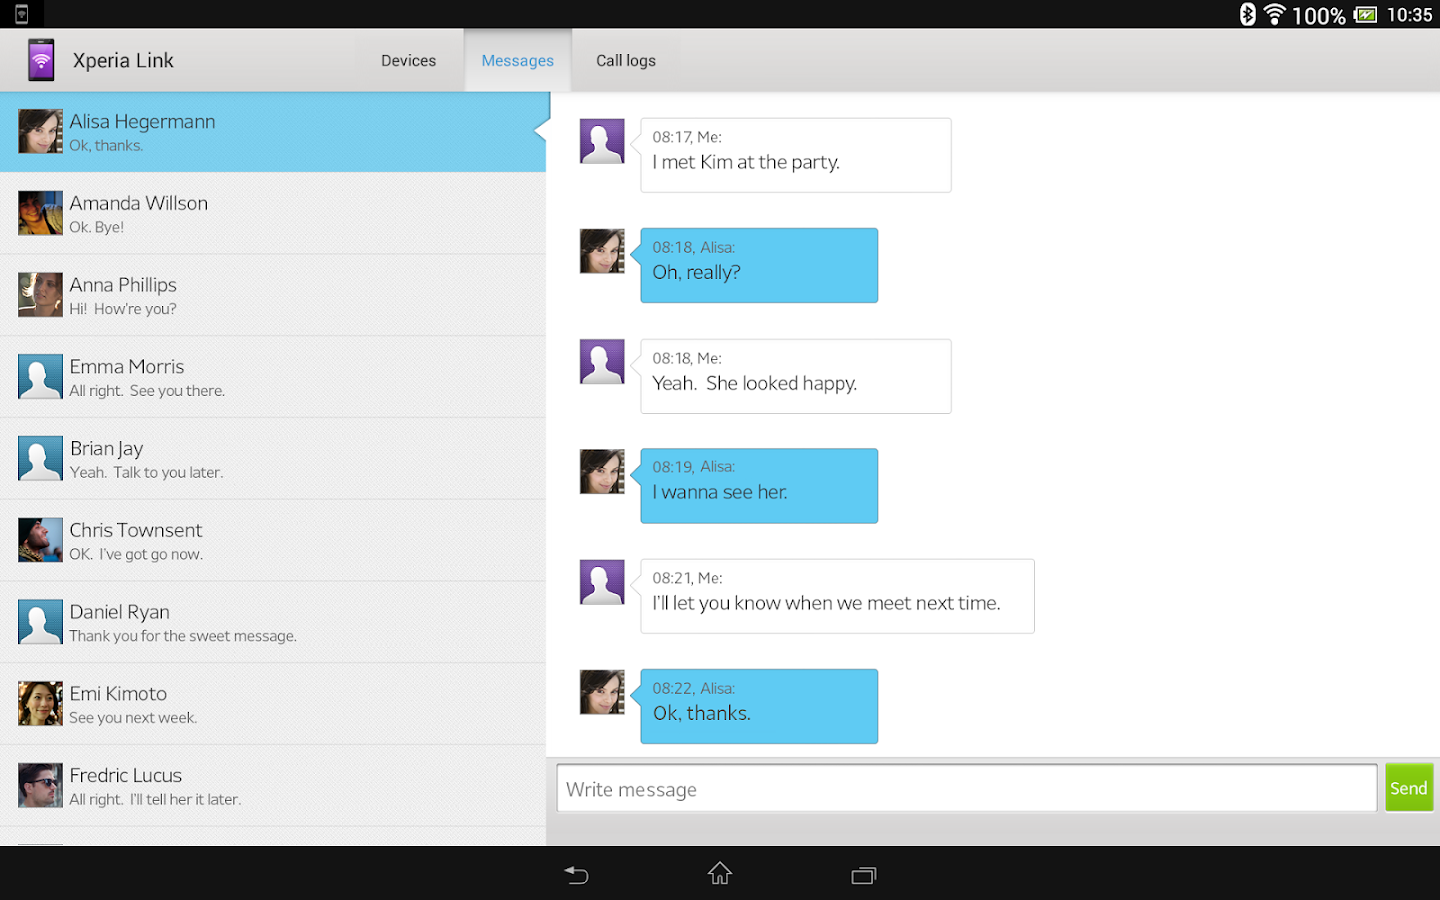Tap the Xperia Link app icon
The height and width of the screenshot is (900, 1440).
click(x=41, y=60)
